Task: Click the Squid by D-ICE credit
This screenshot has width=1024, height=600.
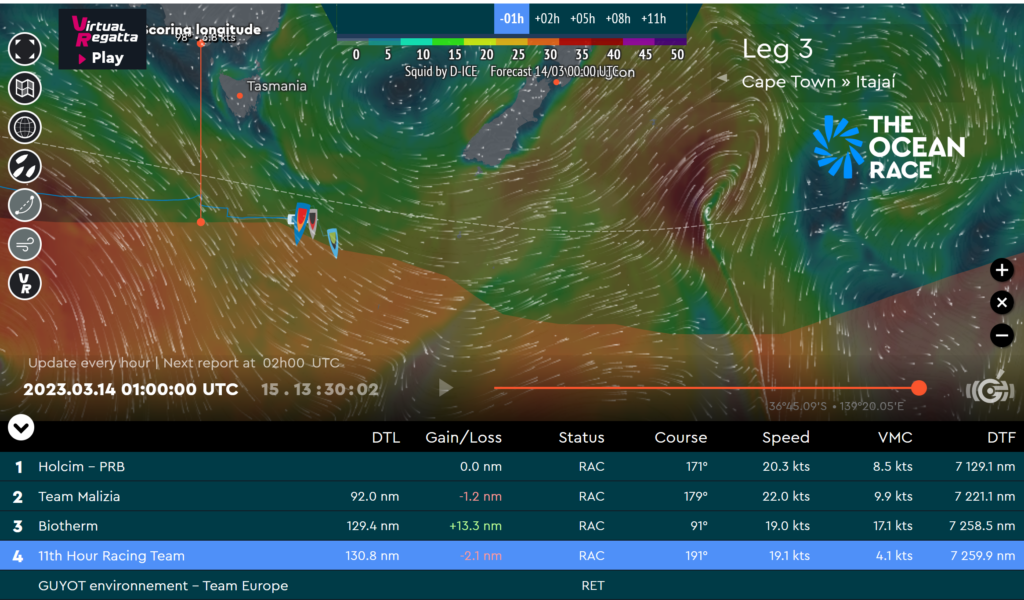Action: (441, 71)
